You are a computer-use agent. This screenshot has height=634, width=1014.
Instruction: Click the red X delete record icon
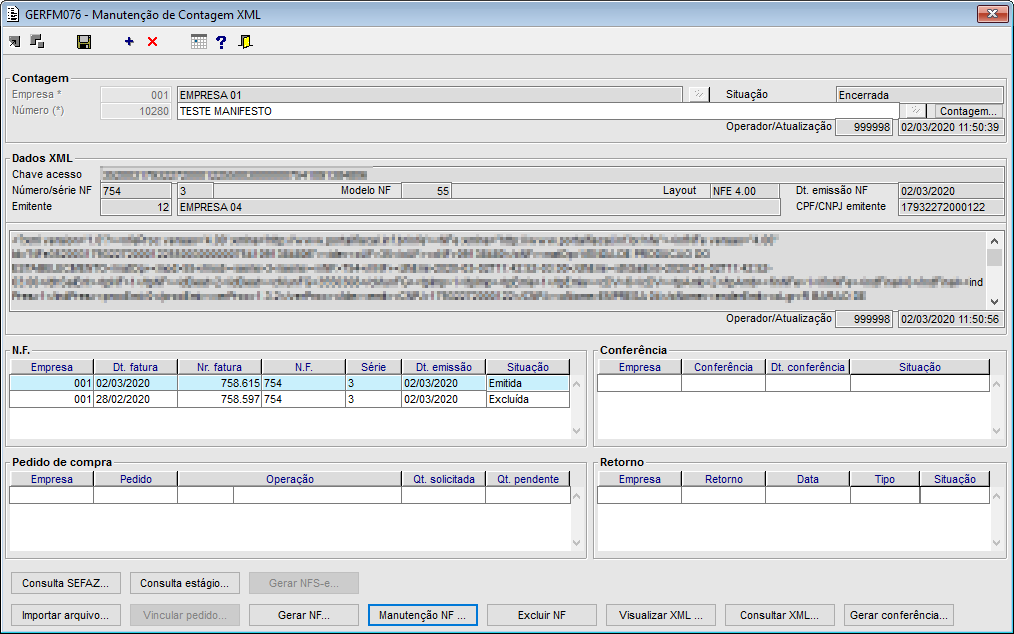[x=152, y=42]
